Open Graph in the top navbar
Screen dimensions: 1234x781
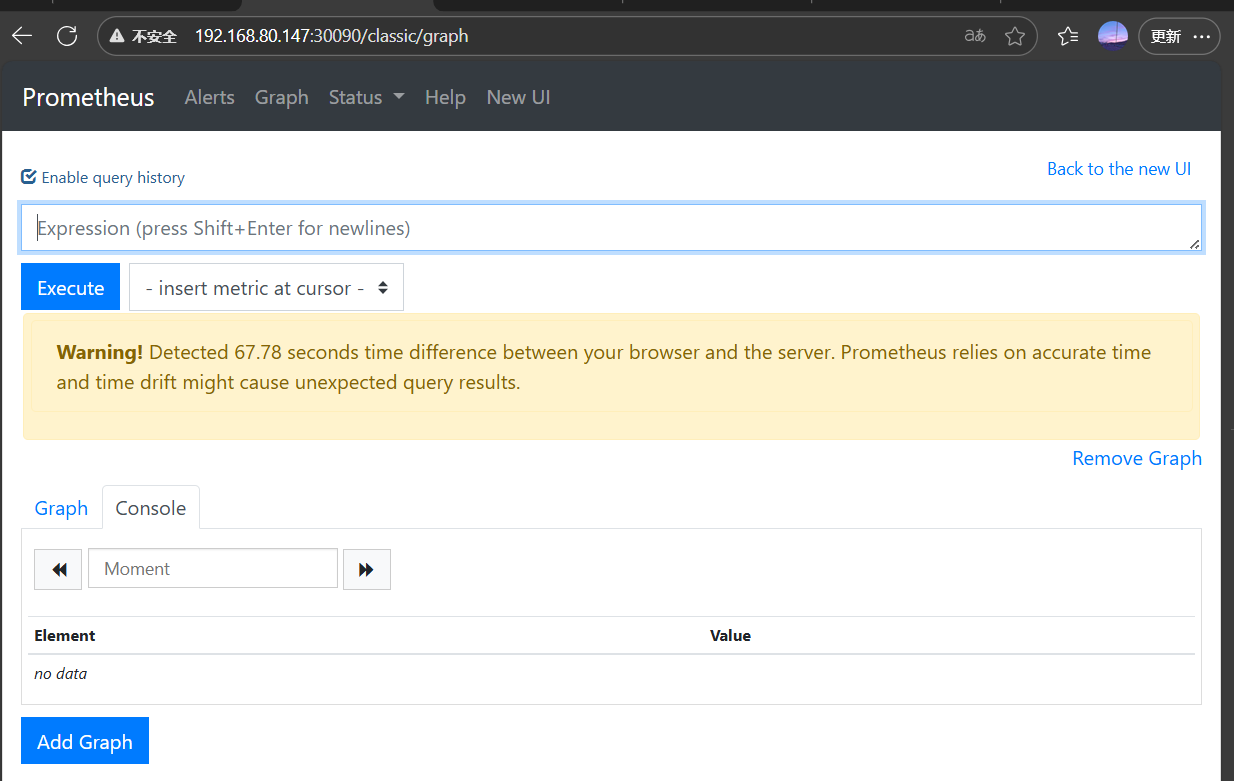[x=282, y=97]
